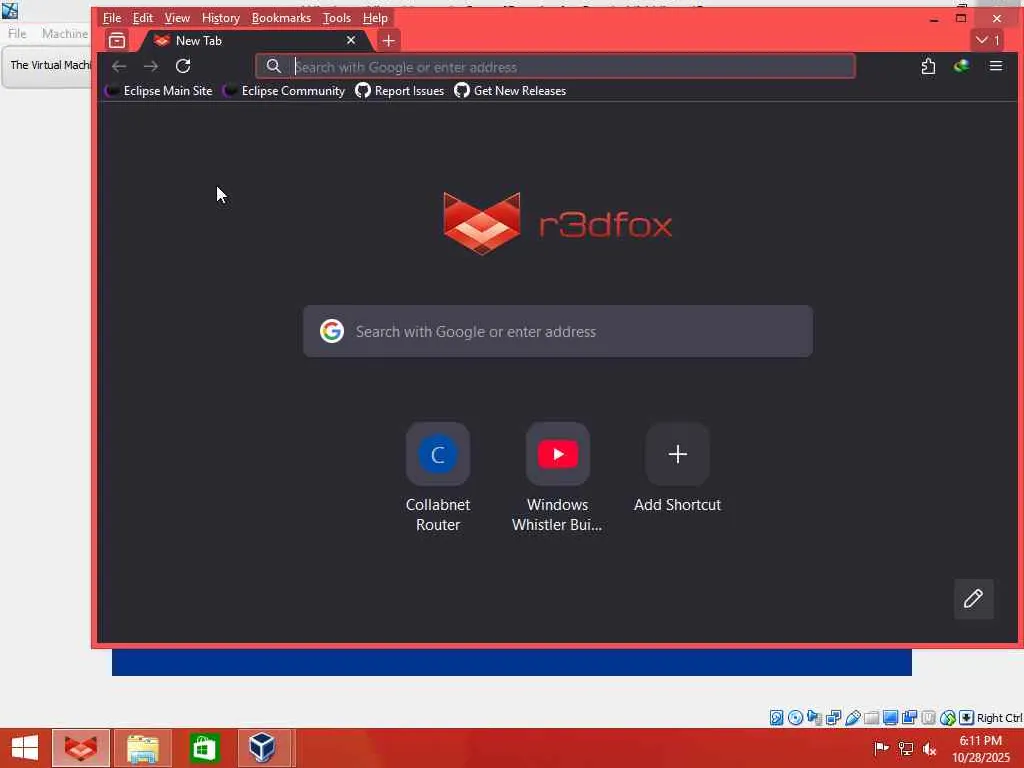
Task: Toggle the muted speaker tray icon
Action: point(929,748)
